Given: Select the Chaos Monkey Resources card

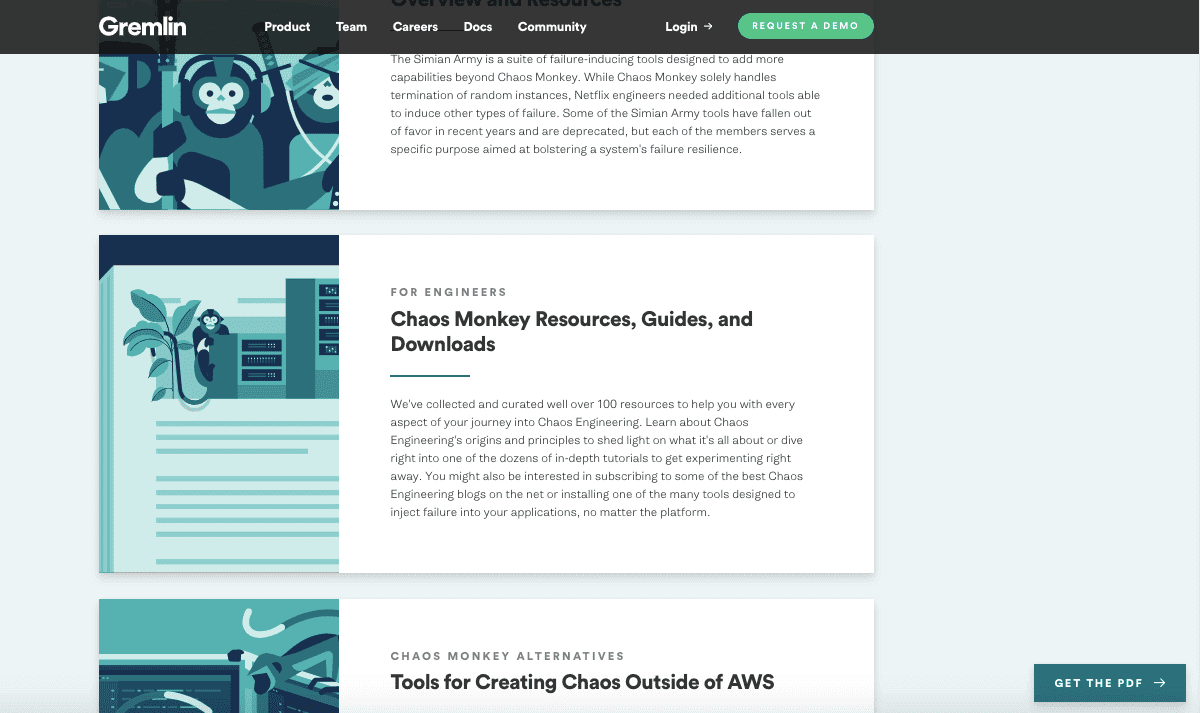Looking at the screenshot, I should click(x=607, y=404).
